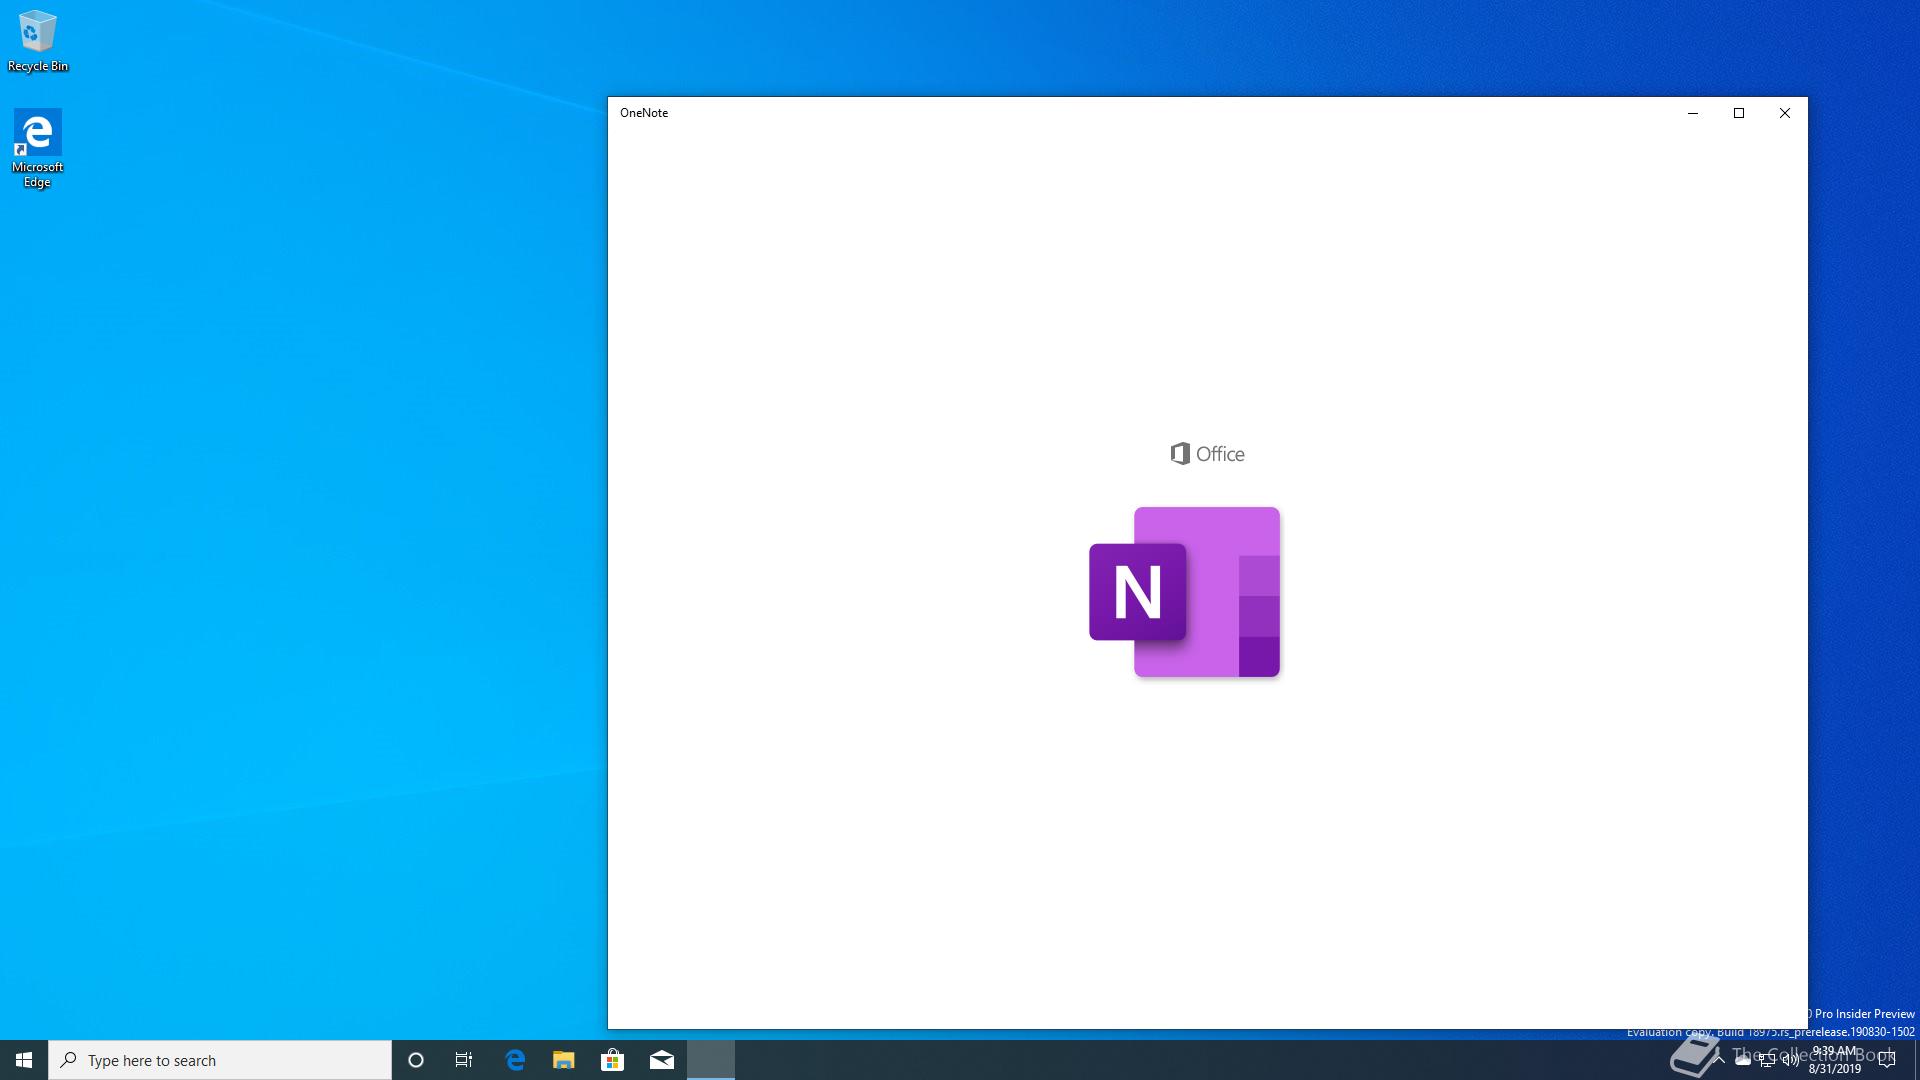Maximize the OneNote window
Screen dimensions: 1920x1080
coord(1739,113)
